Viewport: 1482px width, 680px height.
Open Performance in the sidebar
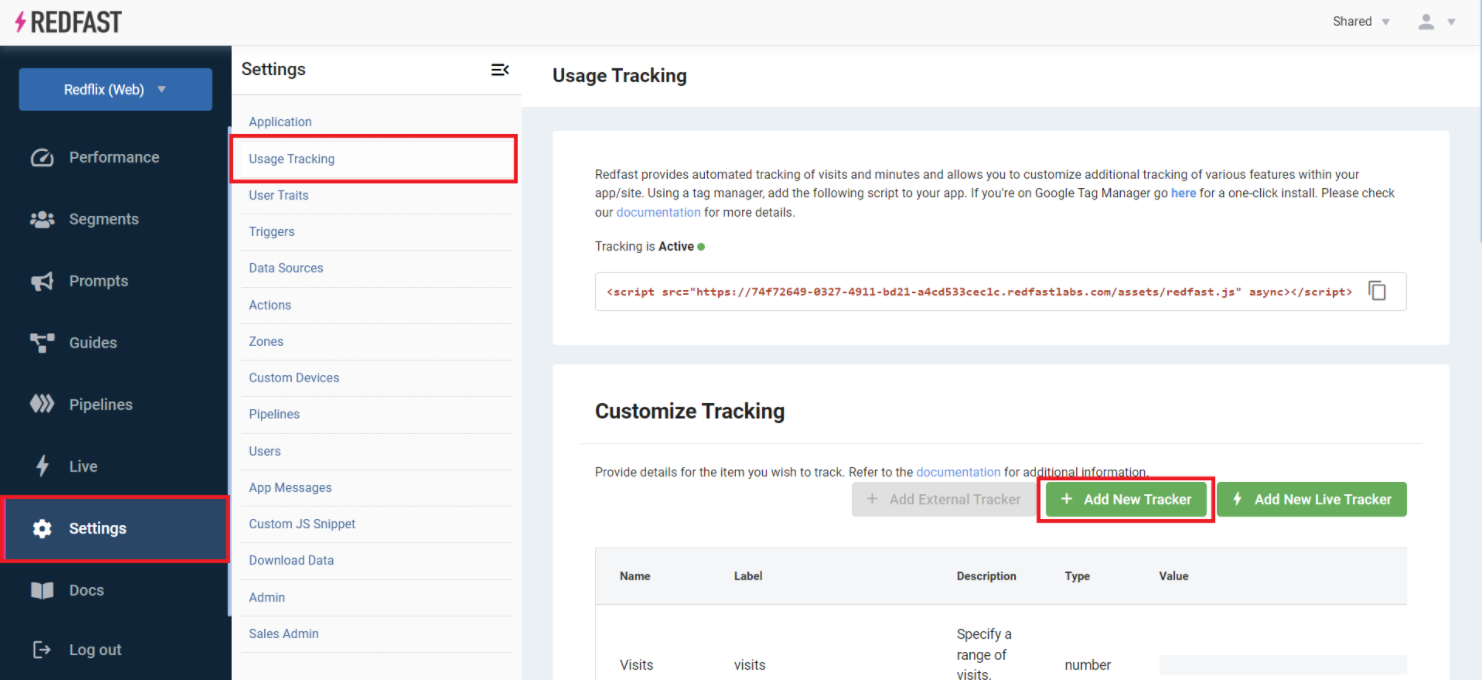(114, 157)
